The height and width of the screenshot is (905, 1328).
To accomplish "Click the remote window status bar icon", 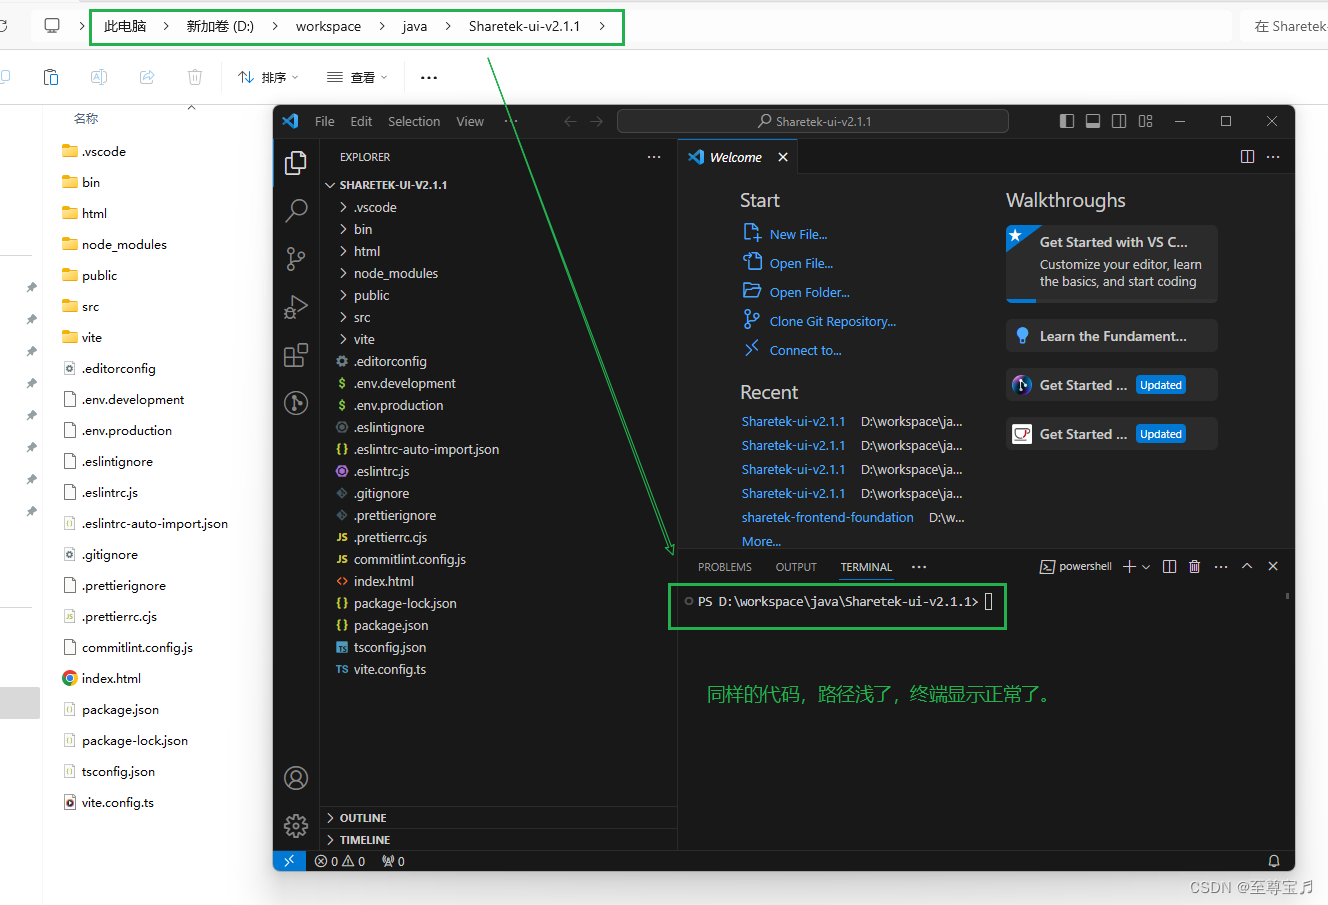I will (x=289, y=861).
